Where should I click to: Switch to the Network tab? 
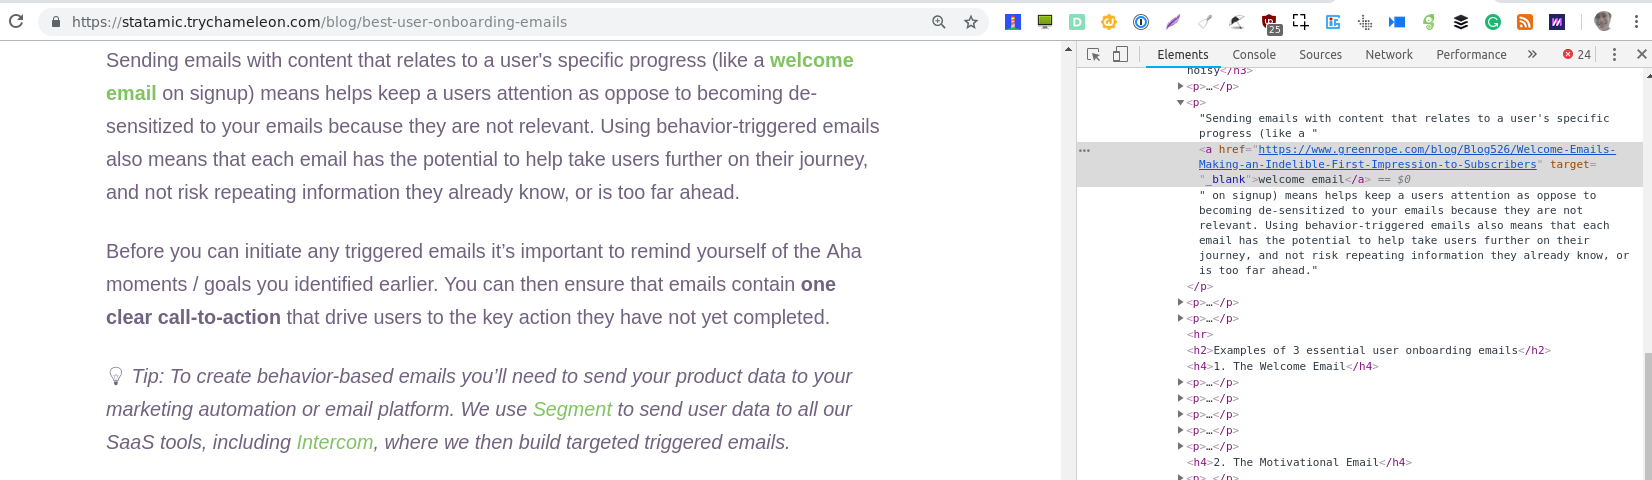click(1389, 55)
